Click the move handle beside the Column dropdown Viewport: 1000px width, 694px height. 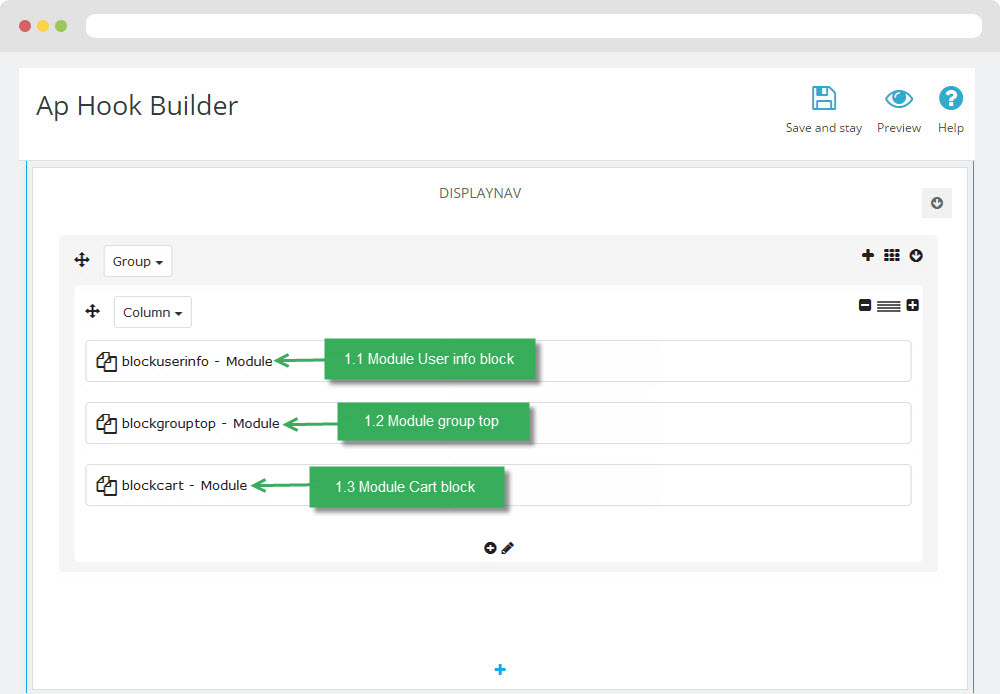coord(92,311)
